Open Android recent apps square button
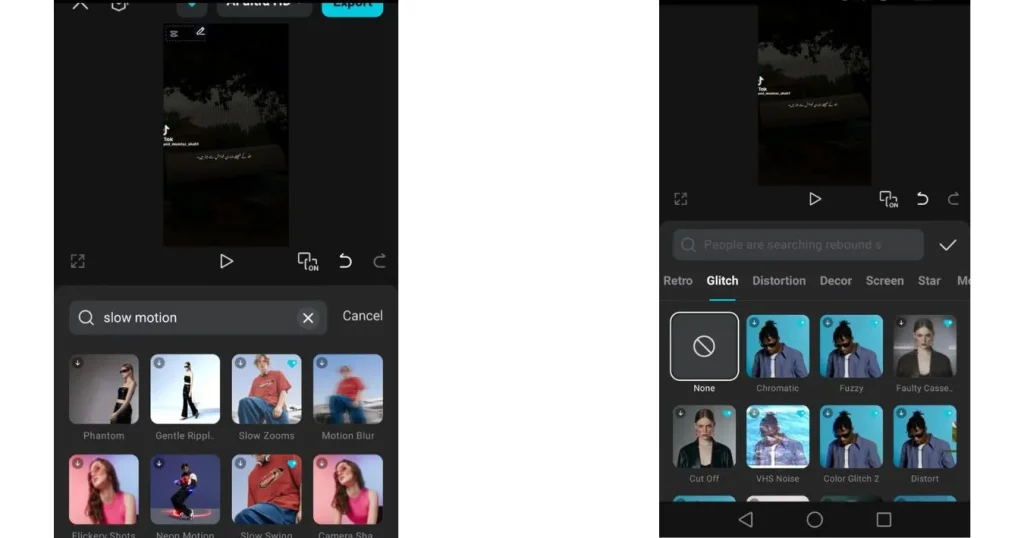Image resolution: width=1024 pixels, height=538 pixels. [883, 520]
